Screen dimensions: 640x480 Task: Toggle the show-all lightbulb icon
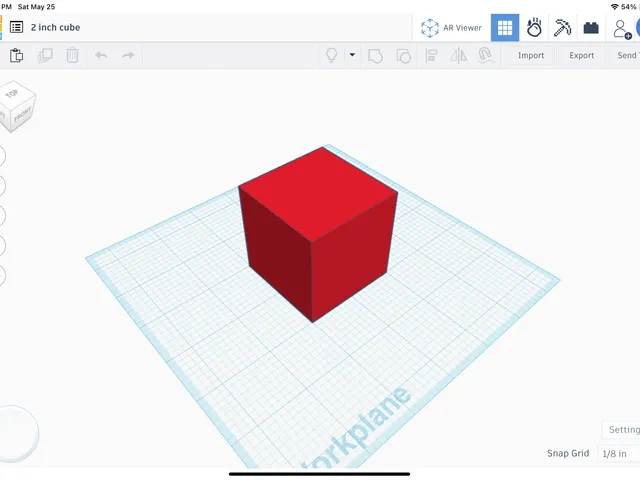[331, 55]
